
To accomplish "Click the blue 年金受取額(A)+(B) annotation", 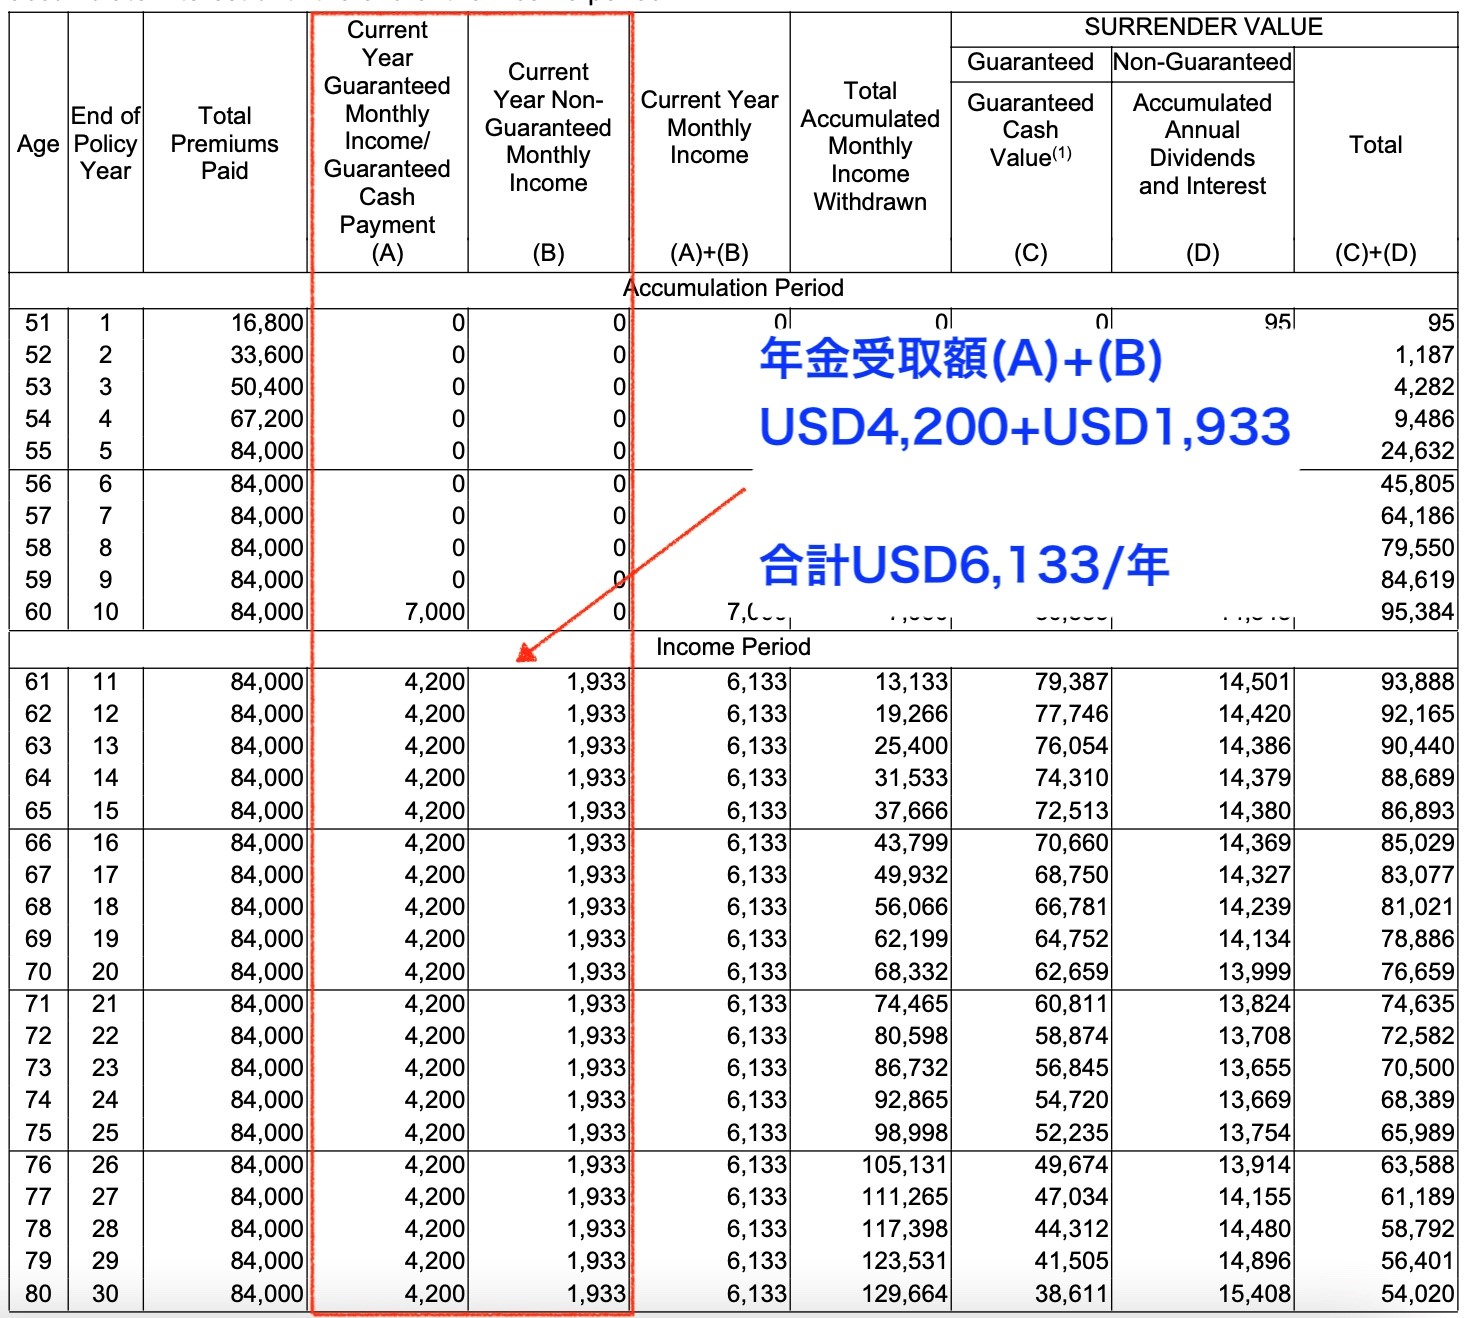I will (x=960, y=358).
